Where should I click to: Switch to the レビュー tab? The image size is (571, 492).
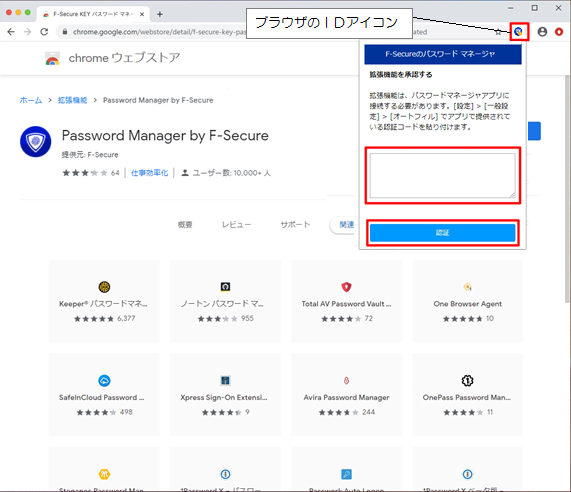click(236, 225)
